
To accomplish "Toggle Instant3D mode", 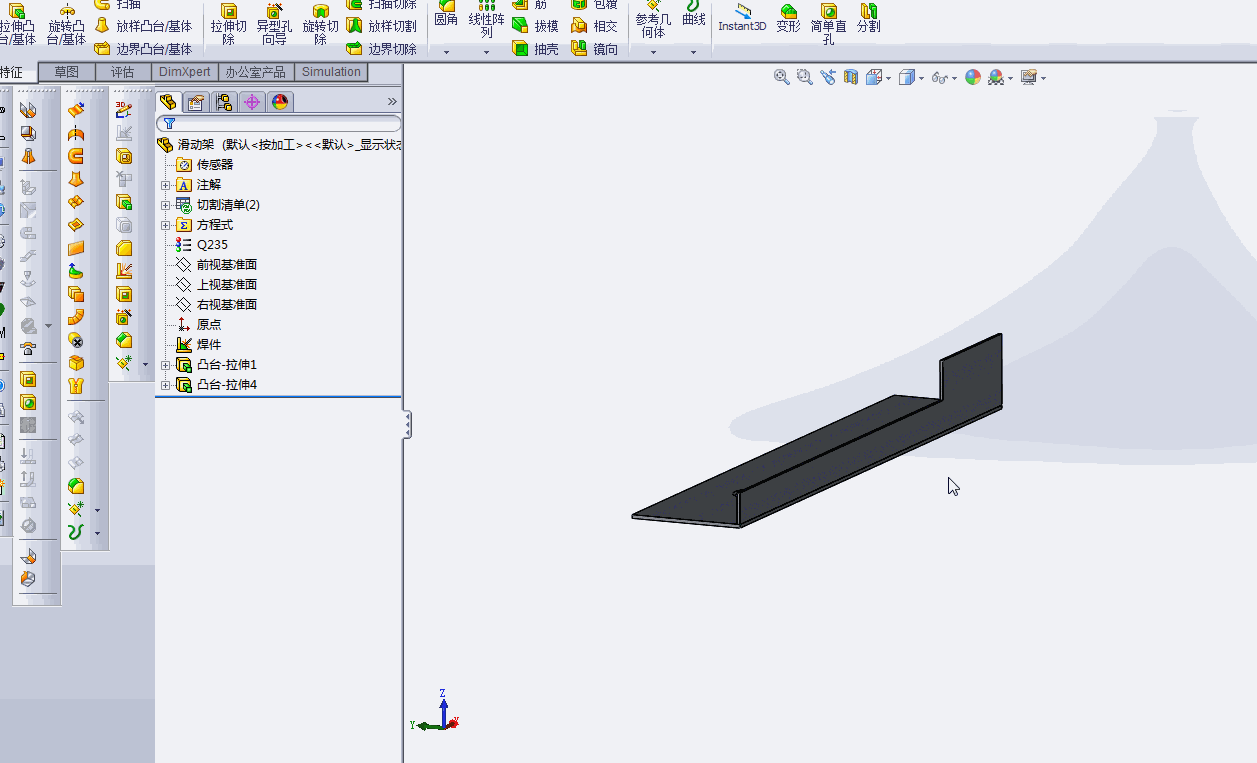I will (742, 18).
